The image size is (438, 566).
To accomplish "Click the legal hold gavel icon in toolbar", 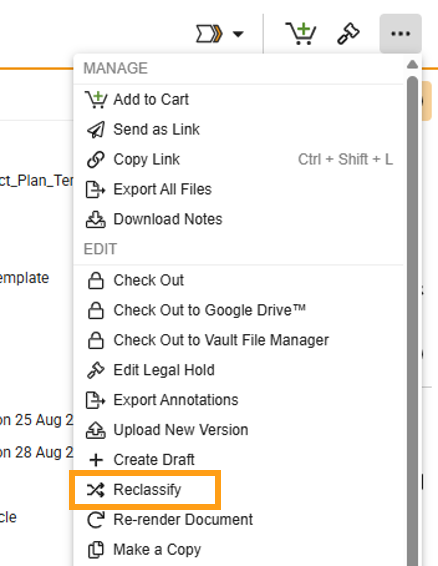I will (x=348, y=34).
